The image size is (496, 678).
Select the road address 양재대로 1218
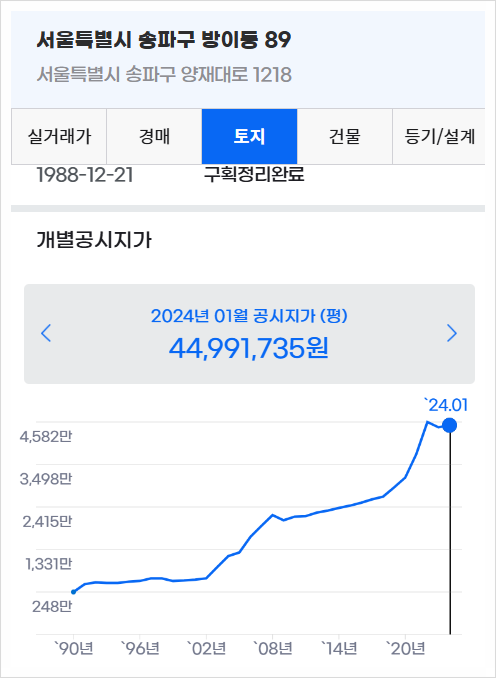(x=236, y=75)
